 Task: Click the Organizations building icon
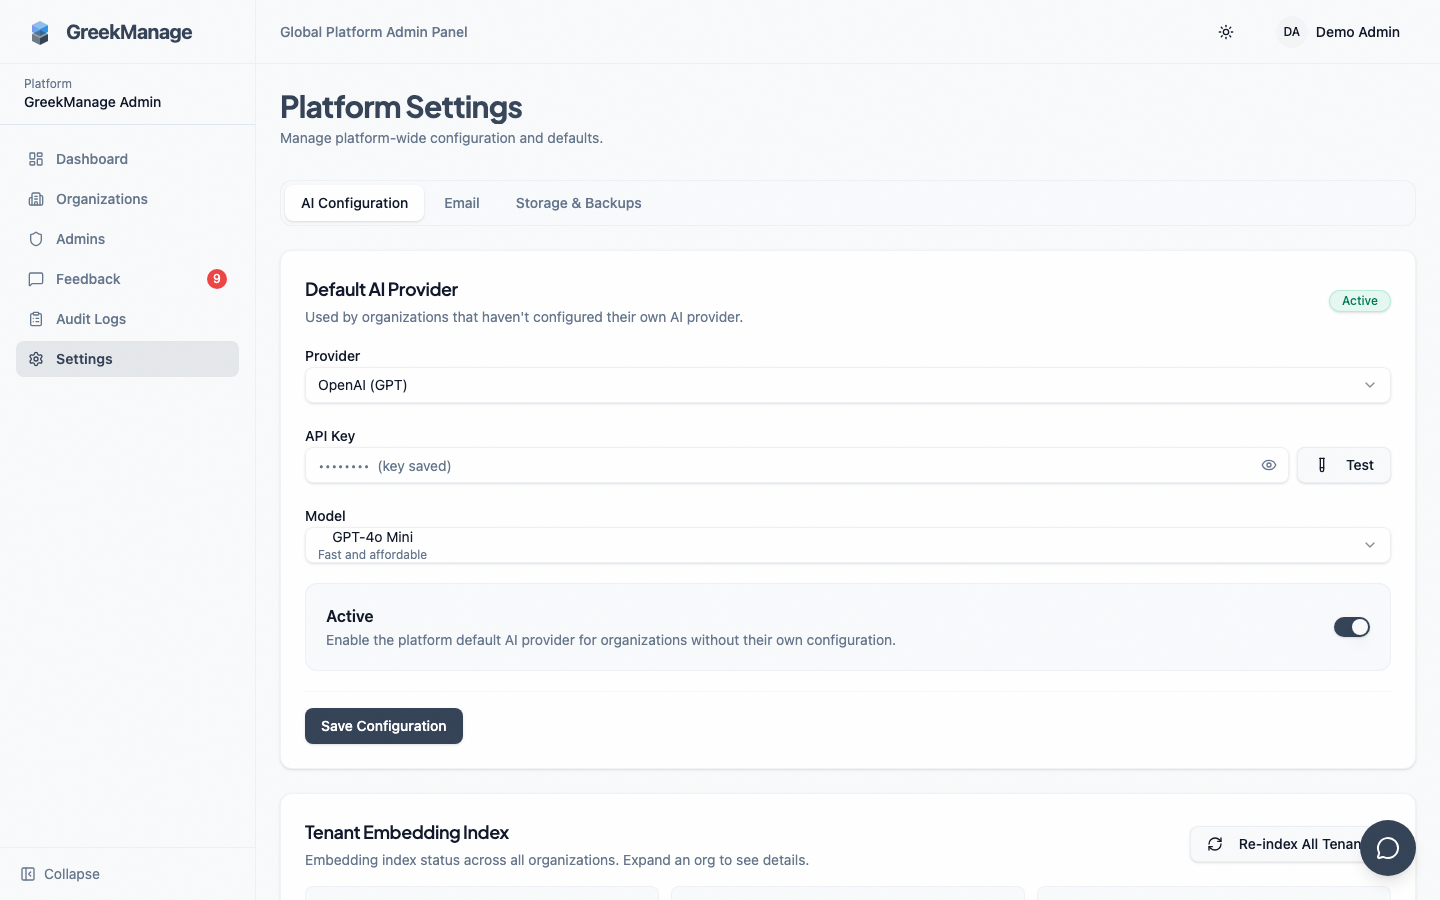point(36,199)
